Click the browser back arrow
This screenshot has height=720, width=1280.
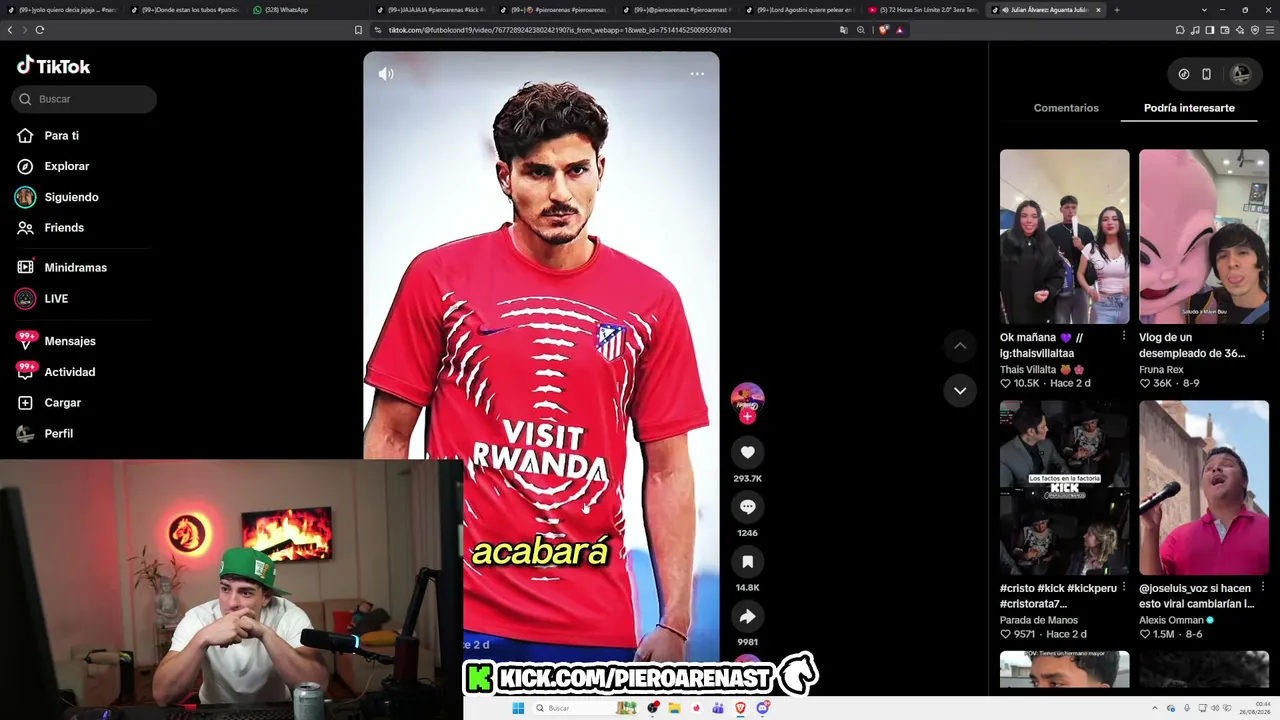pyautogui.click(x=10, y=30)
